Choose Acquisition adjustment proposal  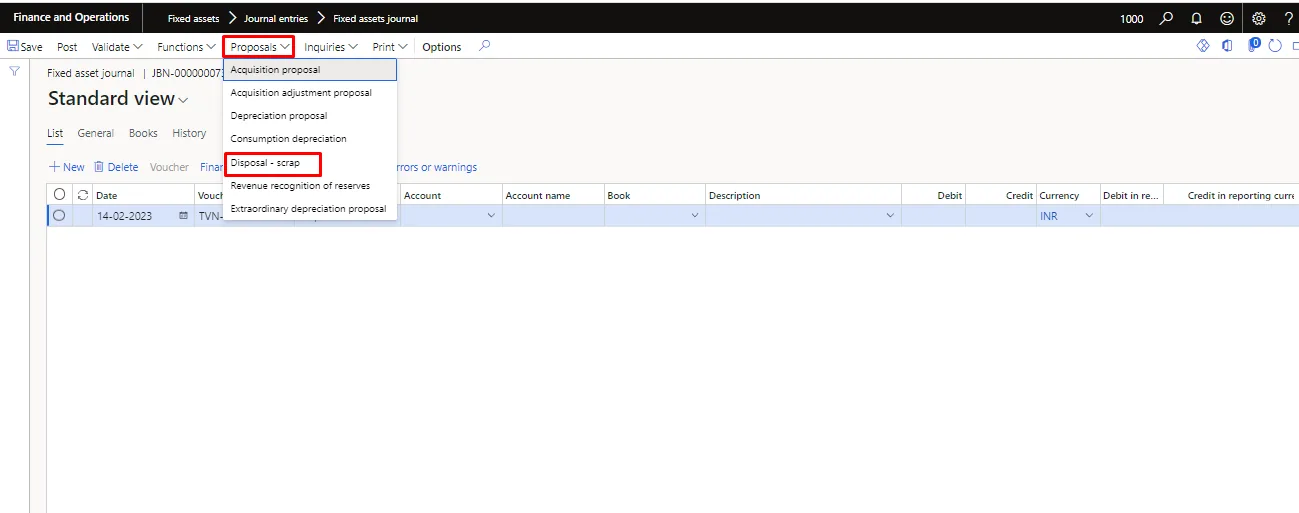310,93
